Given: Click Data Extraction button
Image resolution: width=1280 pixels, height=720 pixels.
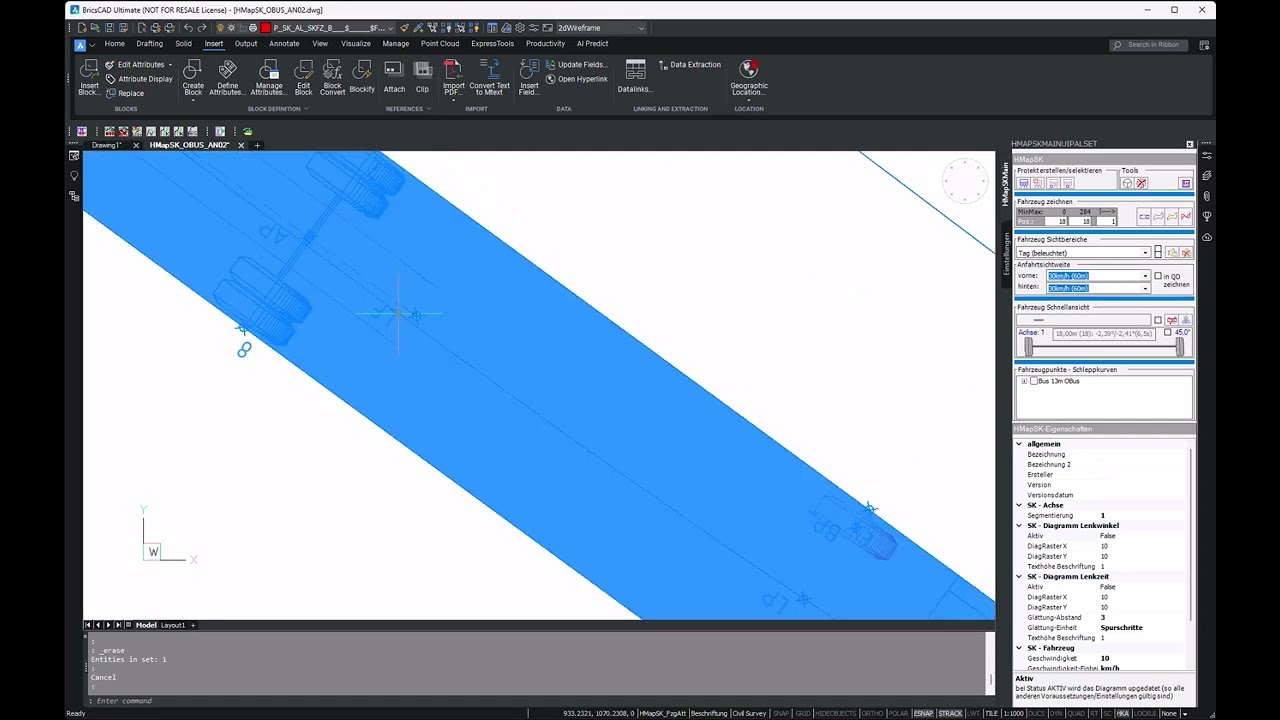Looking at the screenshot, I should (x=689, y=64).
